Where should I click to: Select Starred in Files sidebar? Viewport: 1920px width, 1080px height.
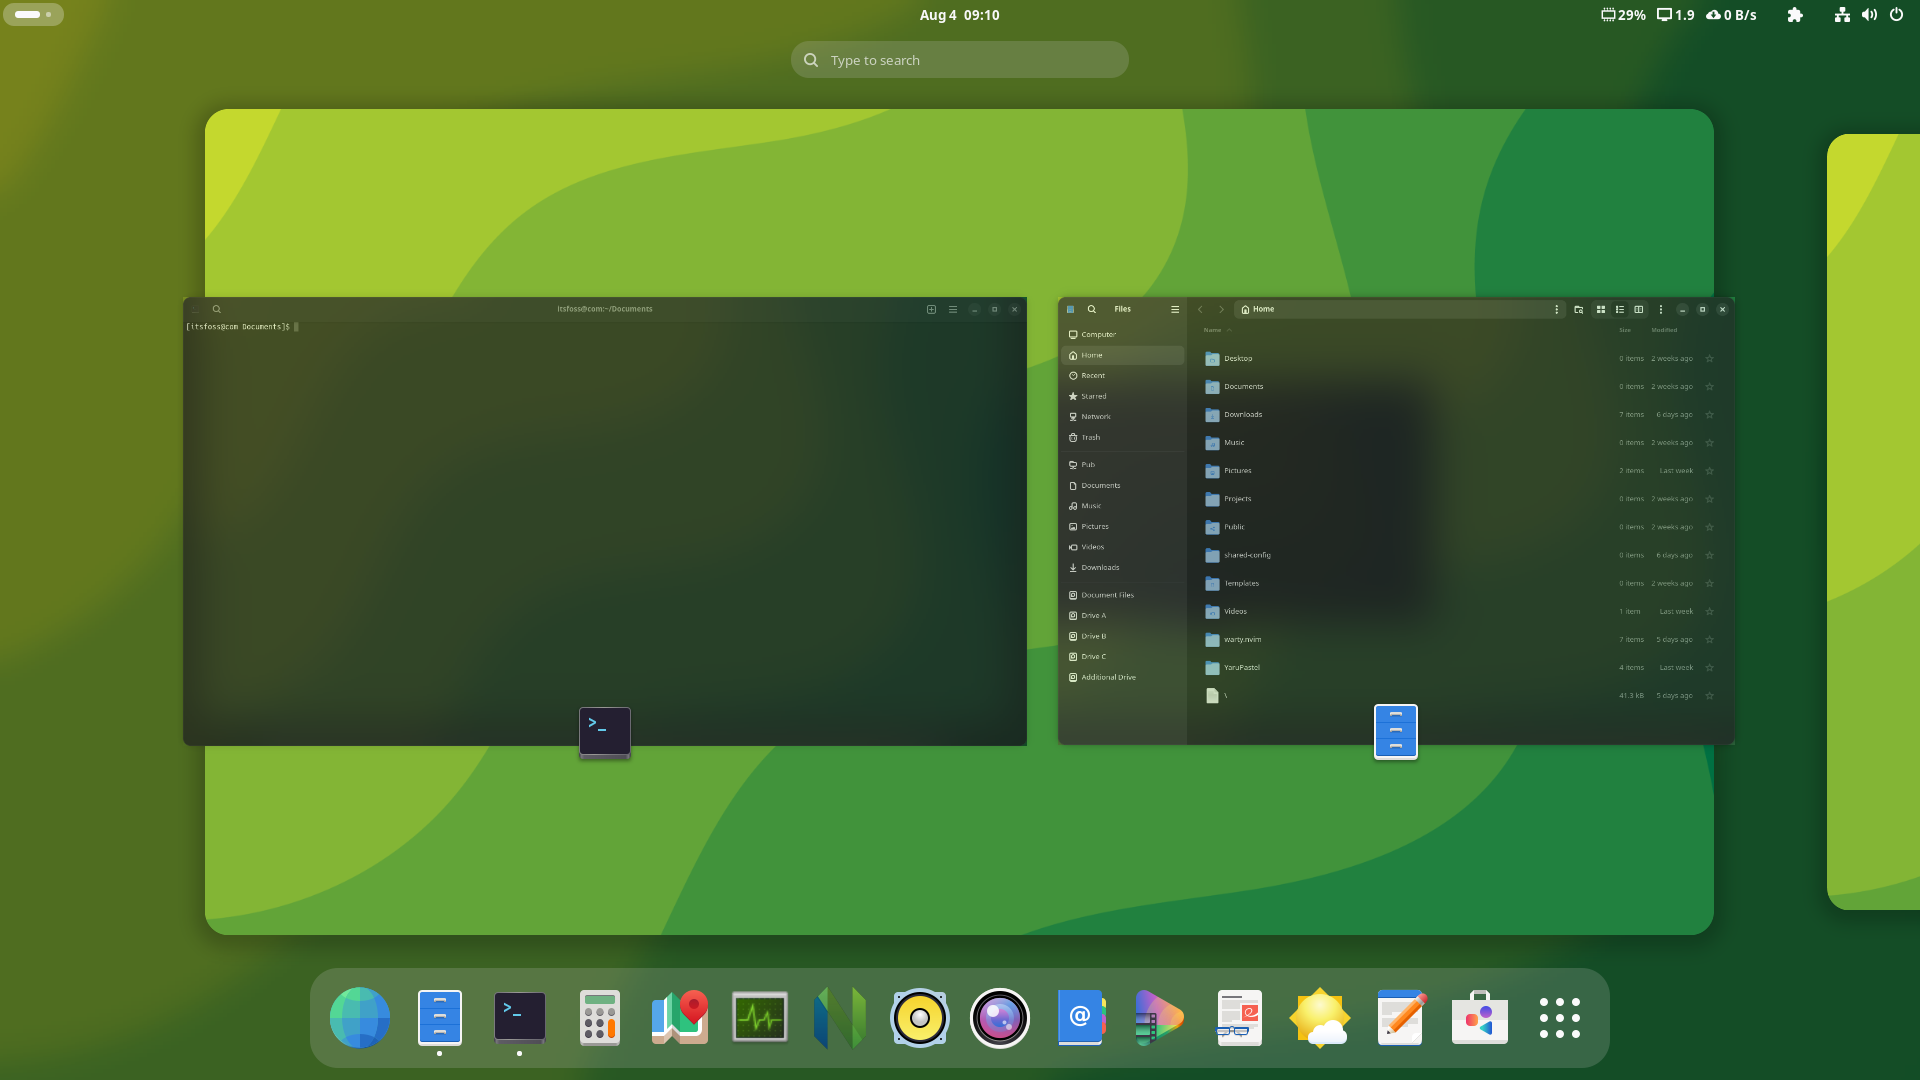(1122, 396)
